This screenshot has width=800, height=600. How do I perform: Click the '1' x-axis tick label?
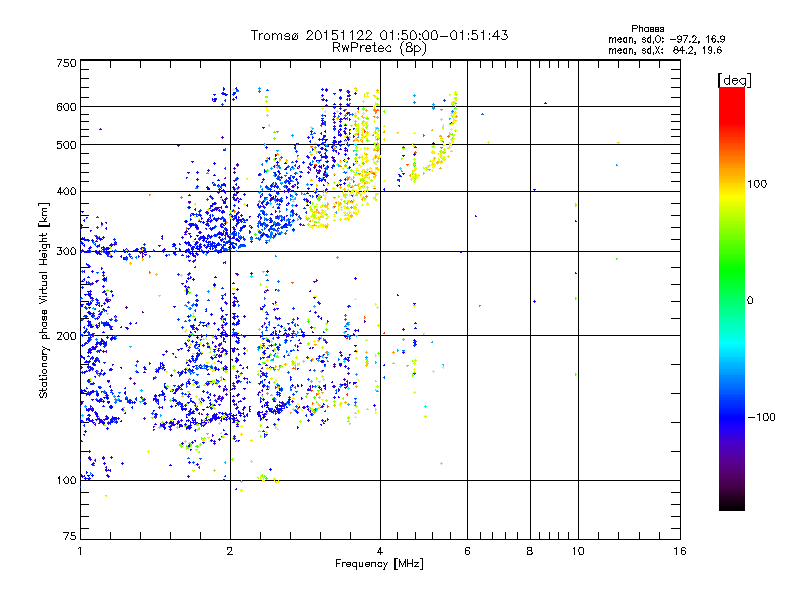point(80,551)
